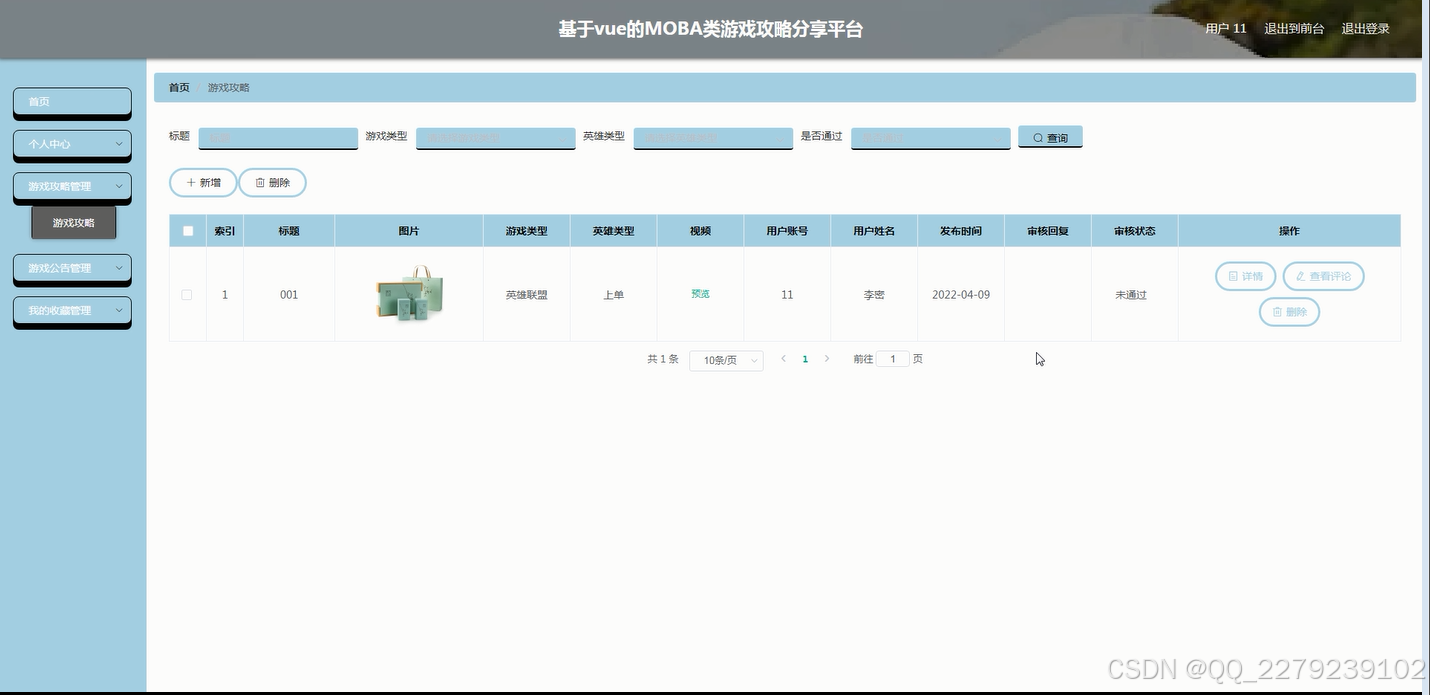The image size is (1430, 695).
Task: Click the plus icon on the 新增 button
Action: tap(190, 182)
